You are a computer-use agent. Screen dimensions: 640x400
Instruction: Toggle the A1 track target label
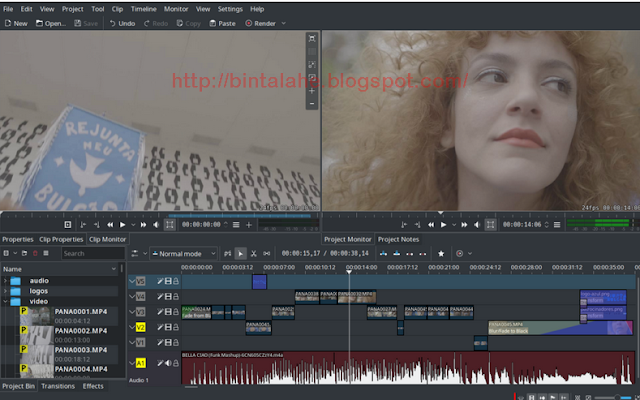click(140, 363)
